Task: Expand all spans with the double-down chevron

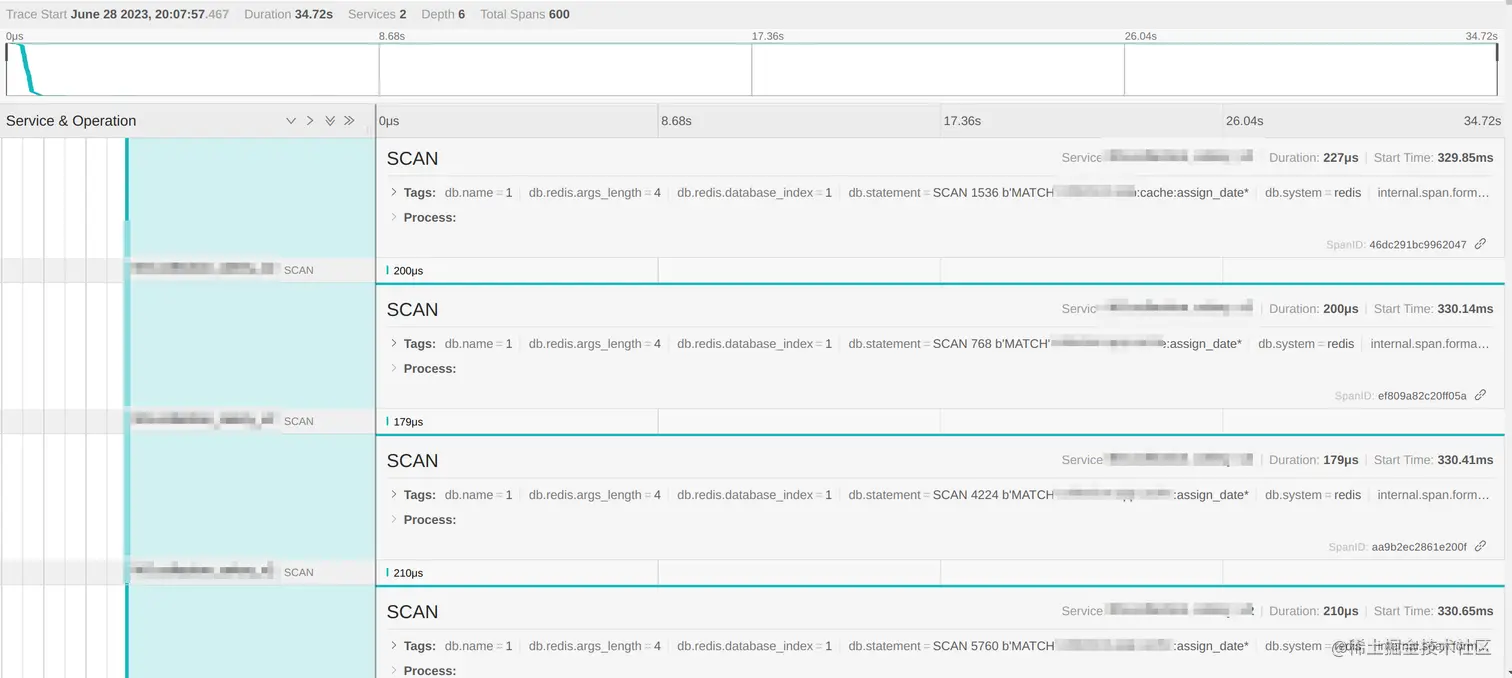Action: (330, 121)
